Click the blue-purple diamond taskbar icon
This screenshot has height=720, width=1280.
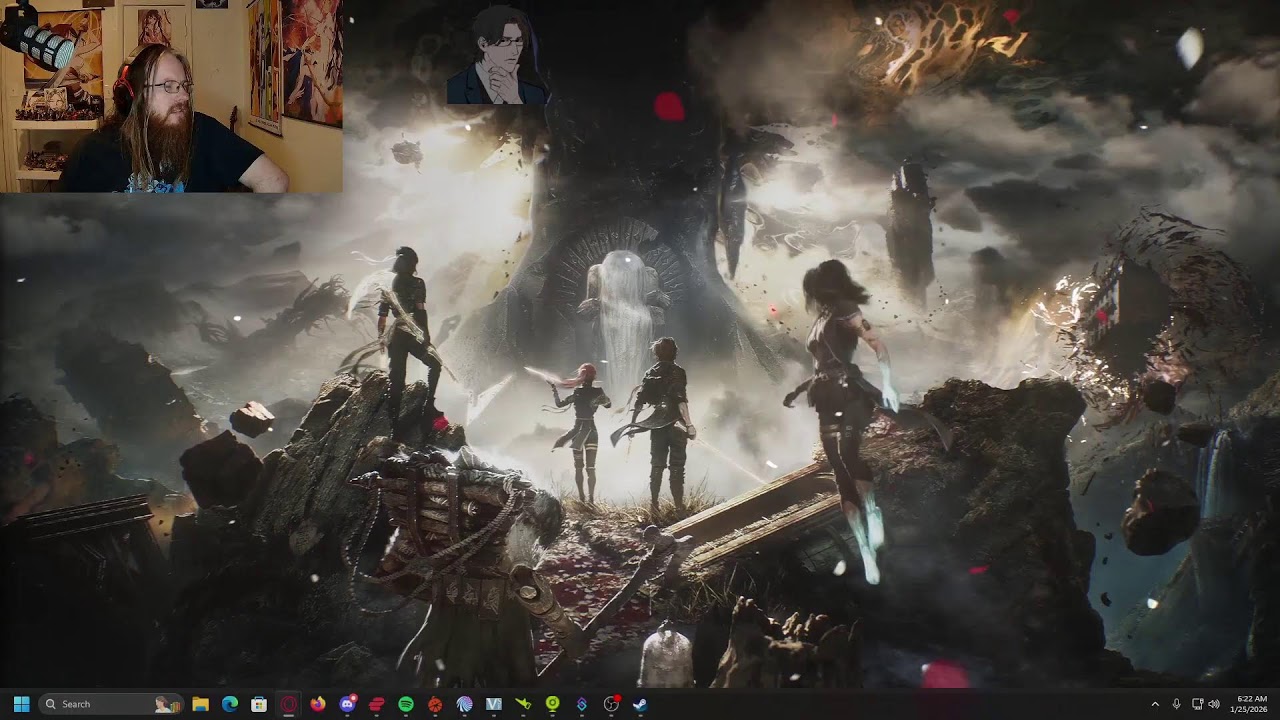[x=582, y=704]
